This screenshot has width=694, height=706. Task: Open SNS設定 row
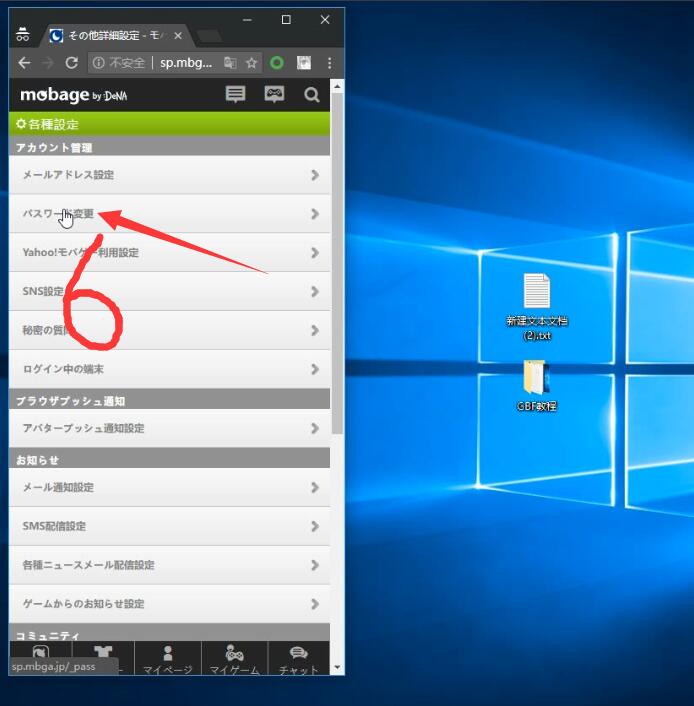[169, 291]
